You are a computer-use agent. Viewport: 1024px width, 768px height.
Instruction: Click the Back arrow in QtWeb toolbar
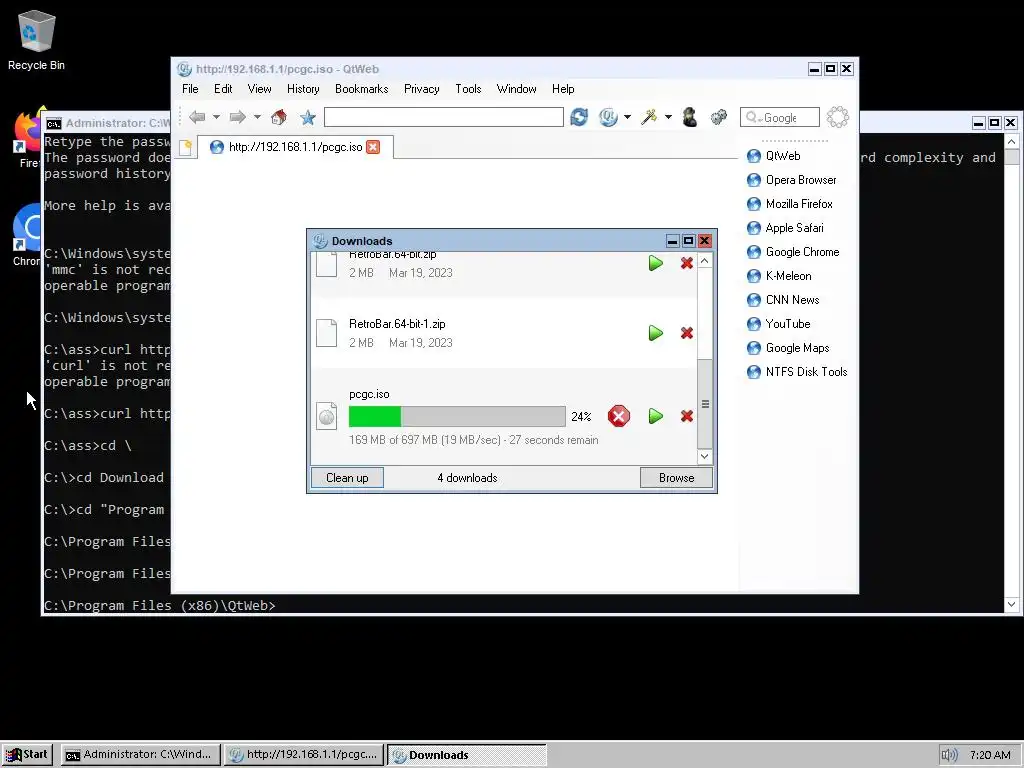tap(197, 117)
